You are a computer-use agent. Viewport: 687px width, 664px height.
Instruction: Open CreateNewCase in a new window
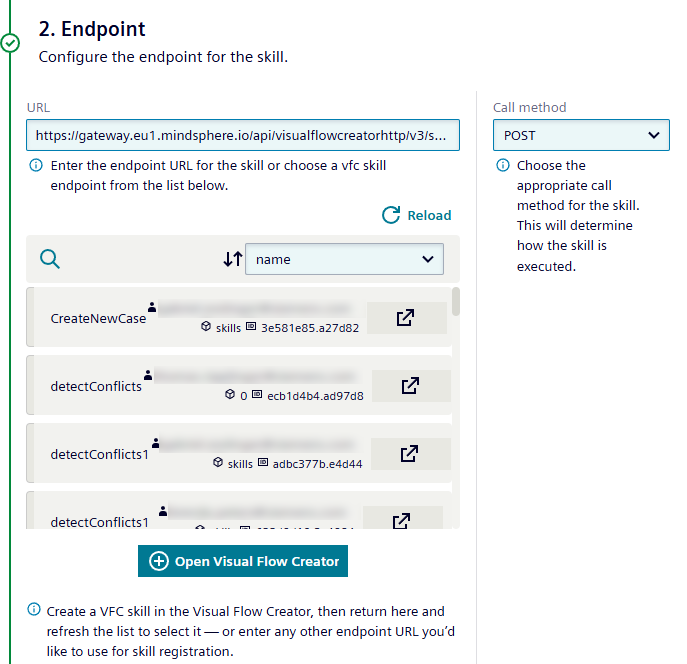405,318
